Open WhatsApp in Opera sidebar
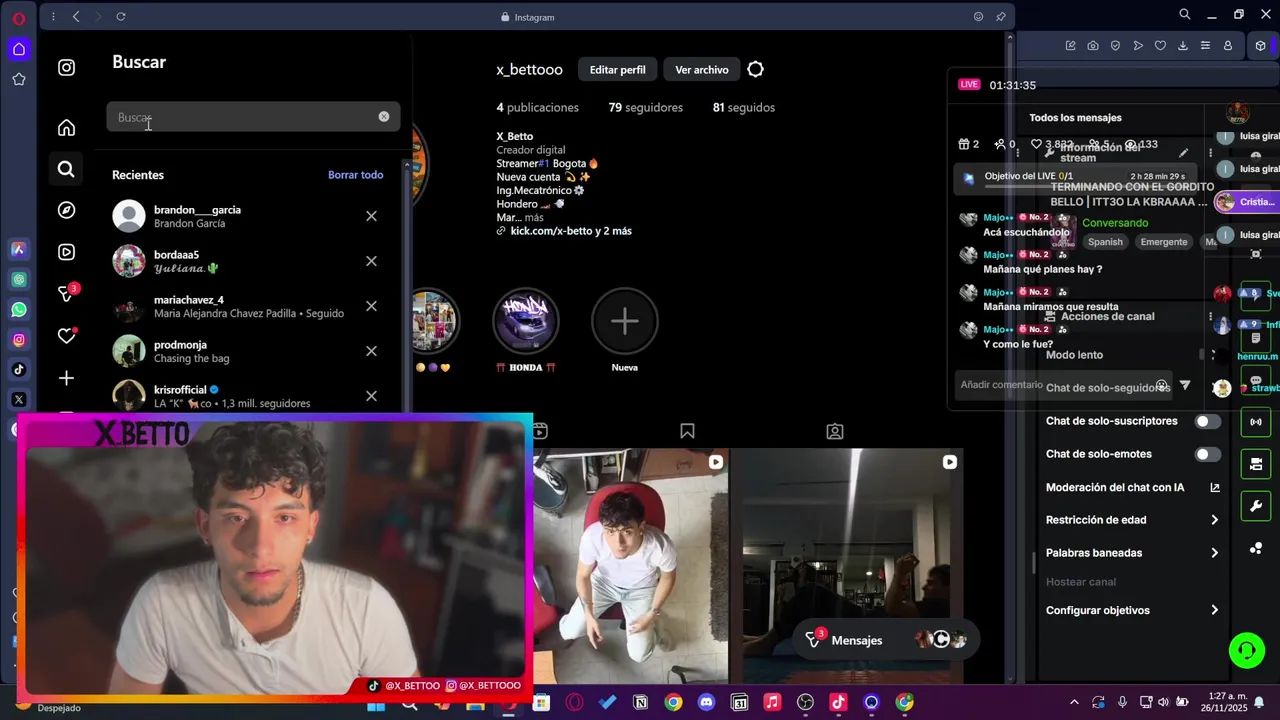The width and height of the screenshot is (1280, 720). (x=19, y=310)
